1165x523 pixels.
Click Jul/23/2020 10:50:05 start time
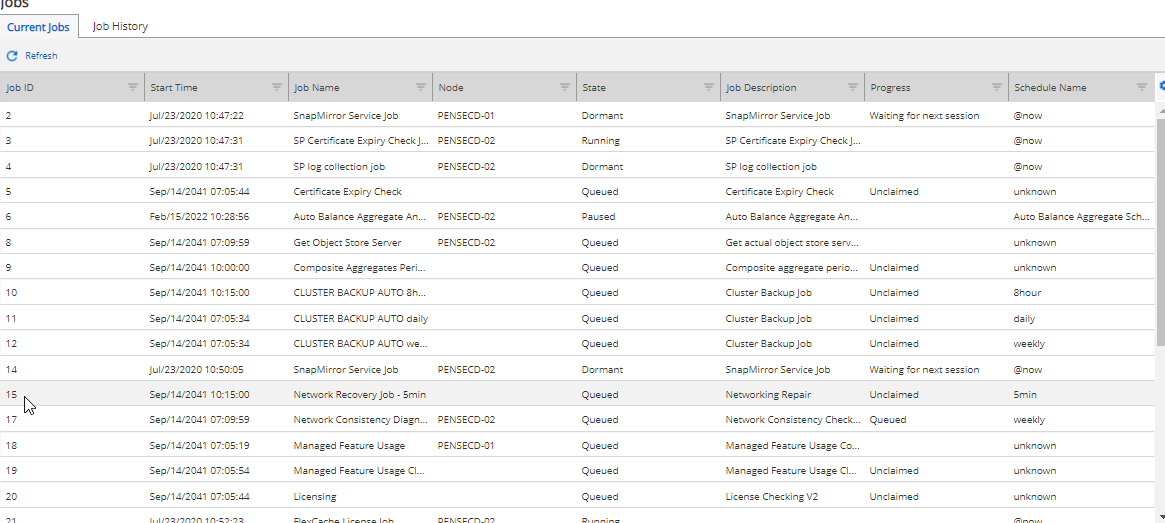pyautogui.click(x=197, y=369)
